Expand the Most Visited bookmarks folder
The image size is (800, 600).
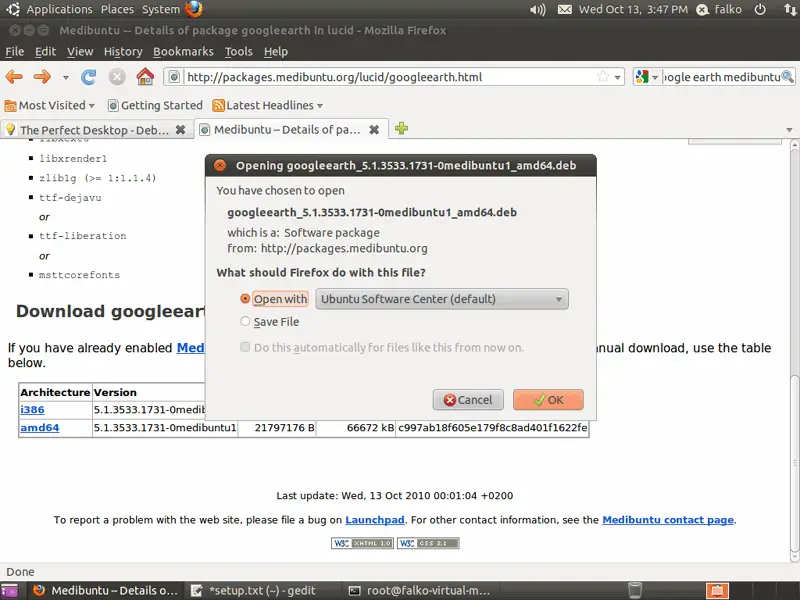[x=50, y=105]
